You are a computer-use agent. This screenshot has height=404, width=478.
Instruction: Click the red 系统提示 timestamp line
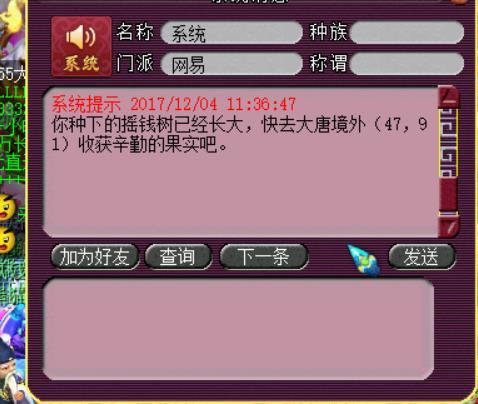pyautogui.click(x=174, y=104)
